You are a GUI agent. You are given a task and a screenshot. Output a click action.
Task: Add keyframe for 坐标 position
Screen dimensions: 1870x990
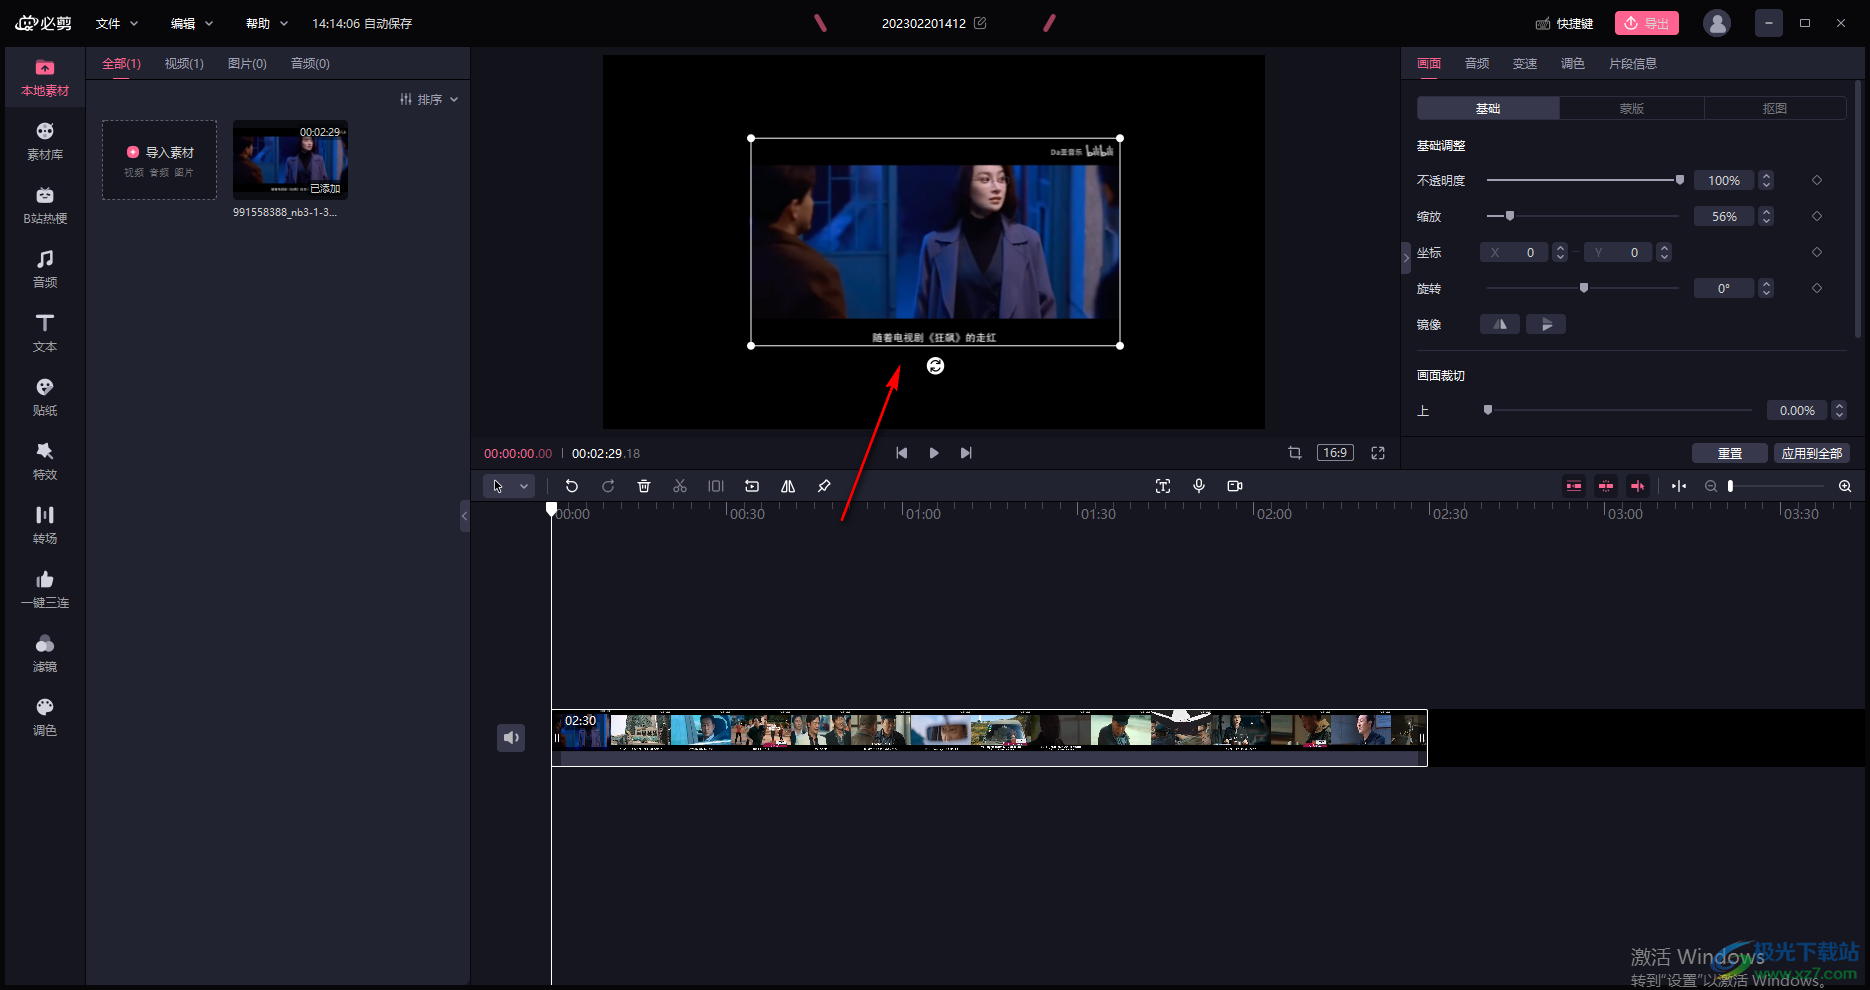[1817, 252]
